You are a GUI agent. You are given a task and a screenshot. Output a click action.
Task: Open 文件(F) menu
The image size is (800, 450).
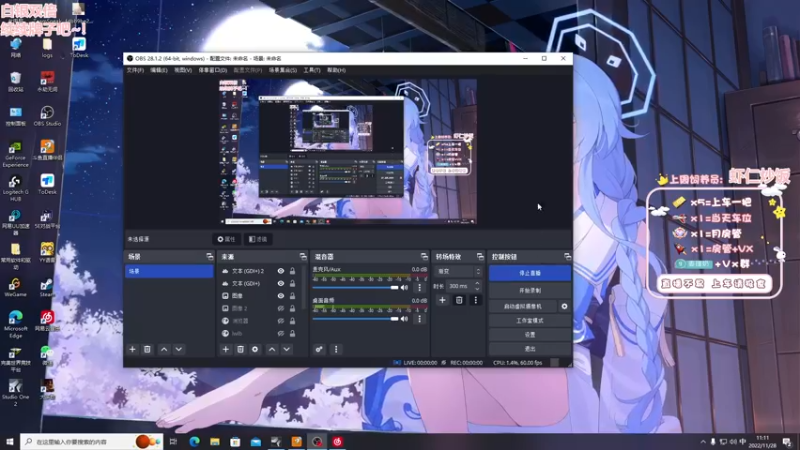click(135, 70)
